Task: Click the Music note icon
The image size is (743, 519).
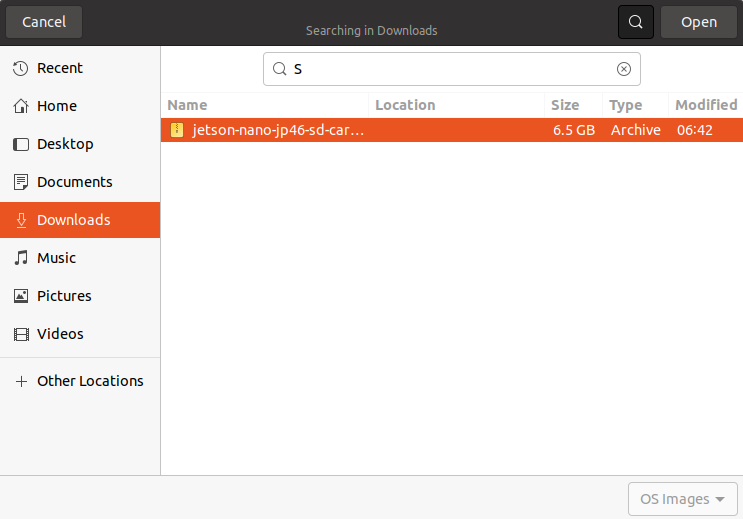Action: 20,258
